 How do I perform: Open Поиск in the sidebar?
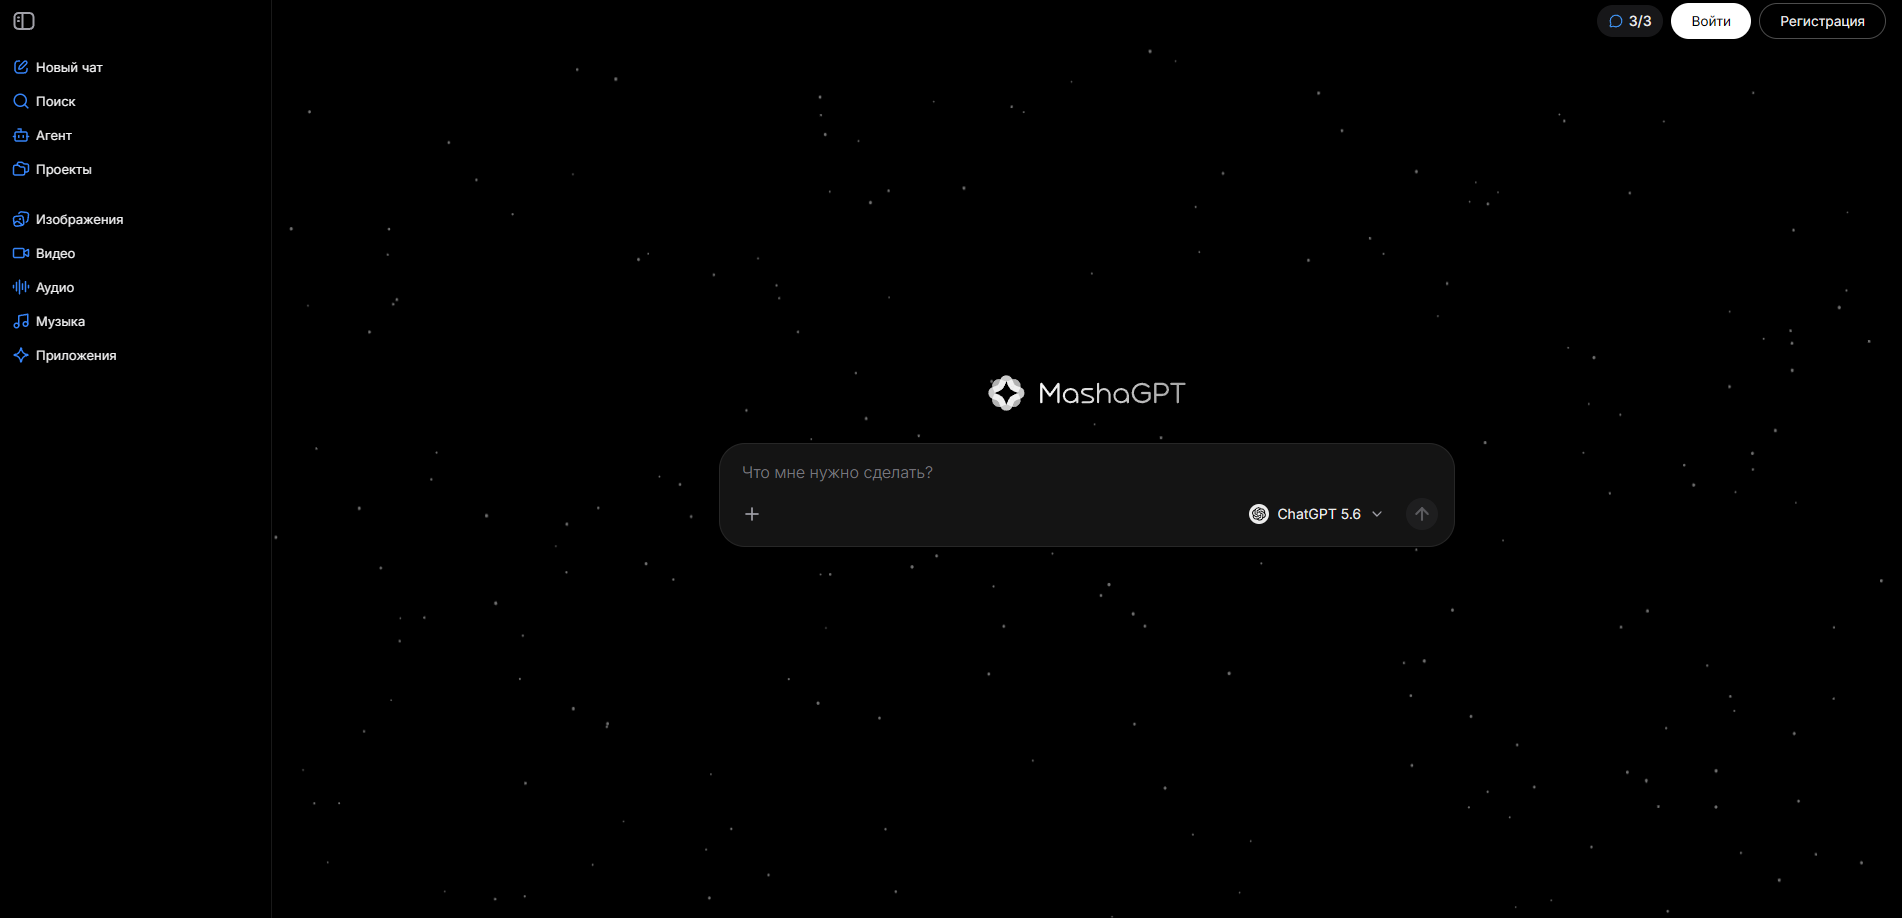tap(45, 101)
